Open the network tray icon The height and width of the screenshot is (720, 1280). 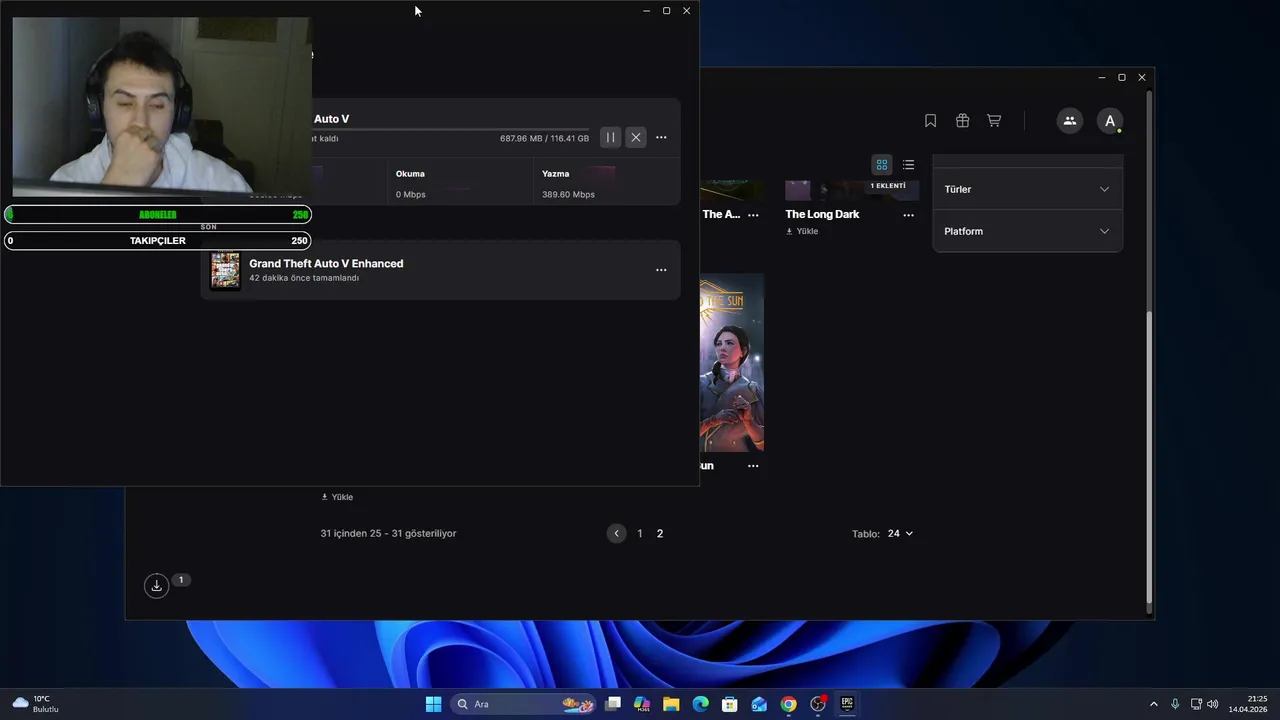(1196, 704)
